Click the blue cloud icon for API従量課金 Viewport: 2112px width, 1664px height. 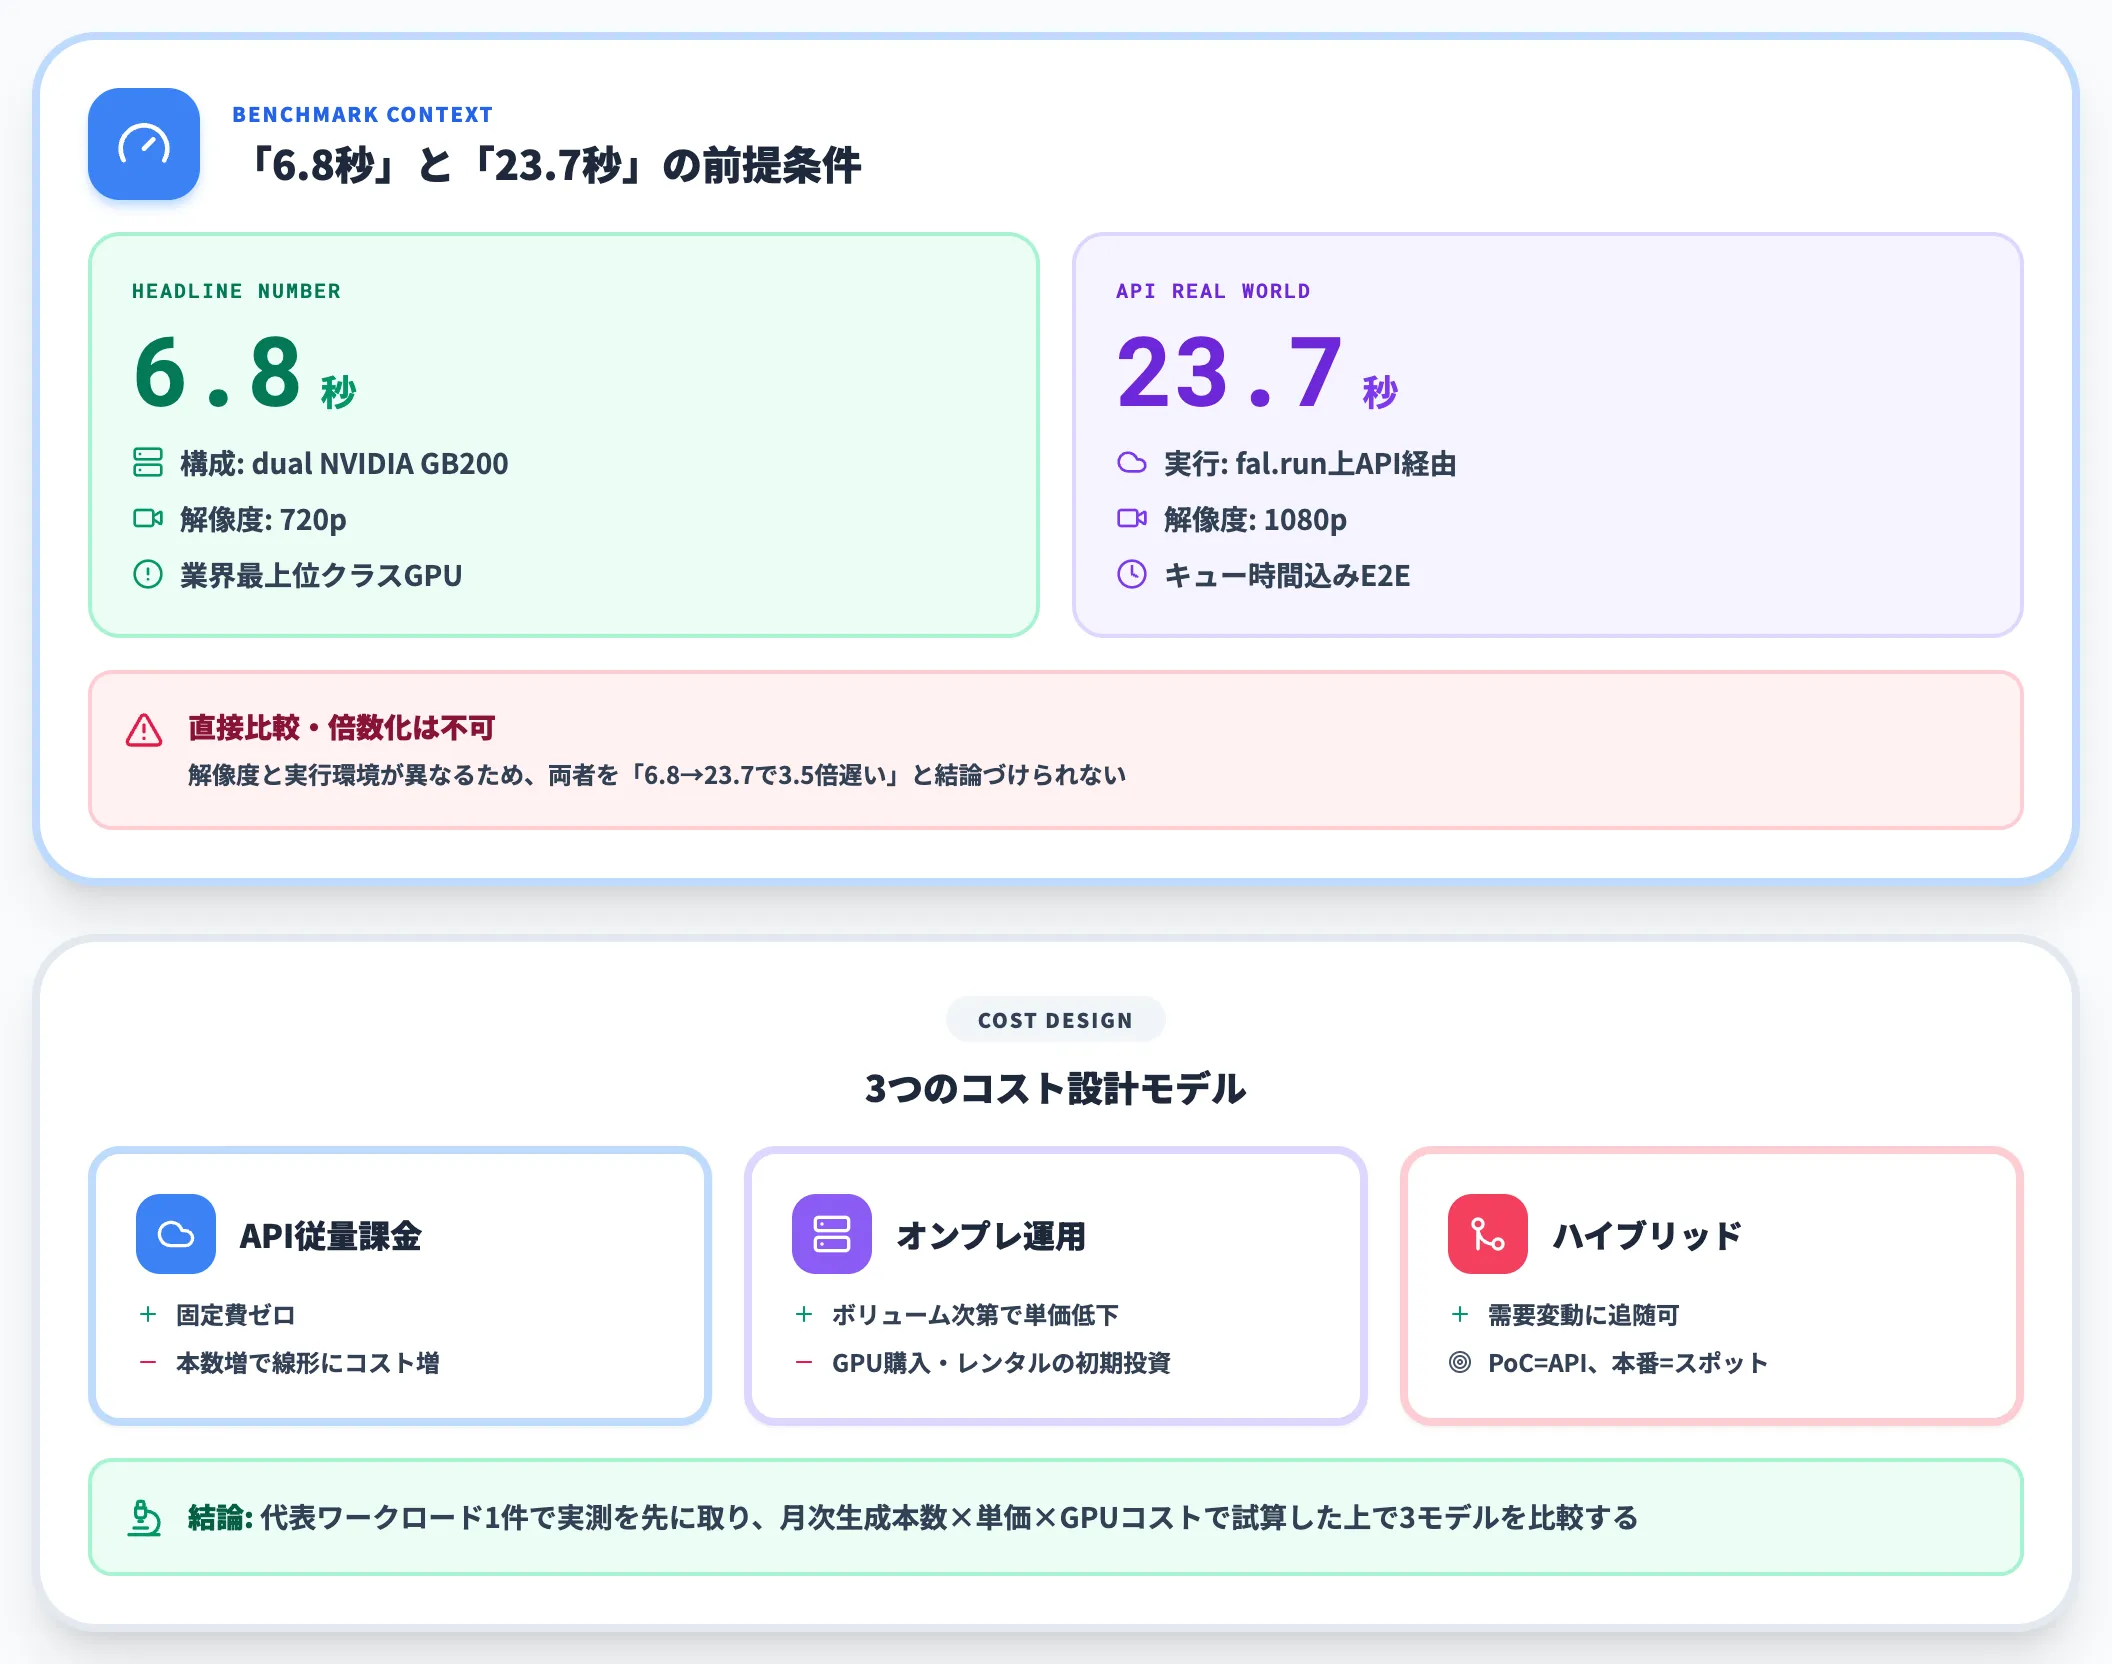176,1234
